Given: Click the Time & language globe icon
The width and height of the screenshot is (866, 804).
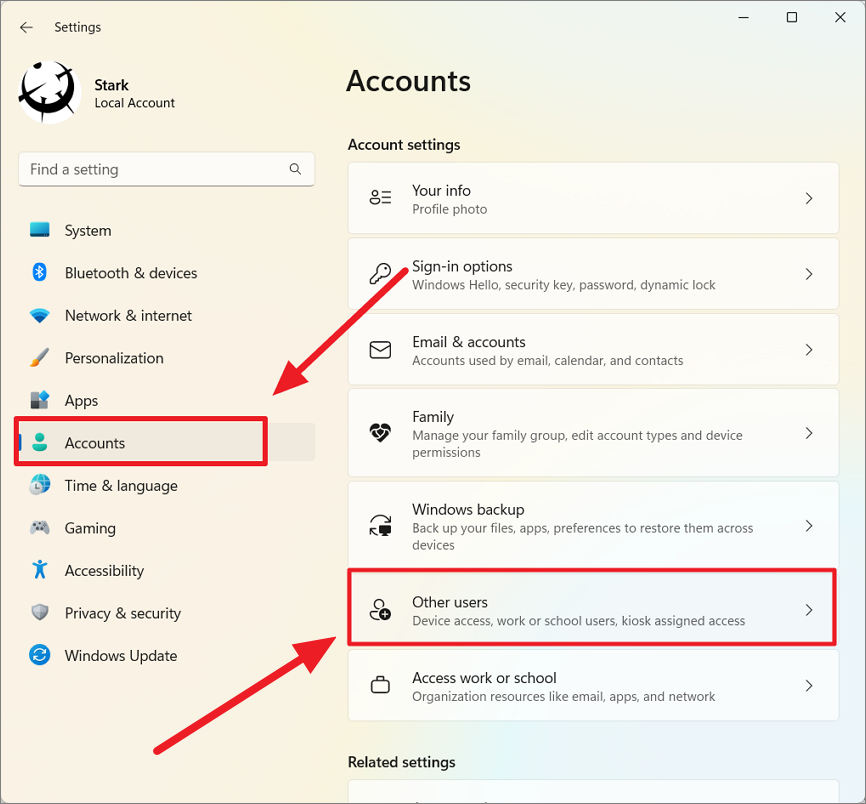Looking at the screenshot, I should point(40,485).
